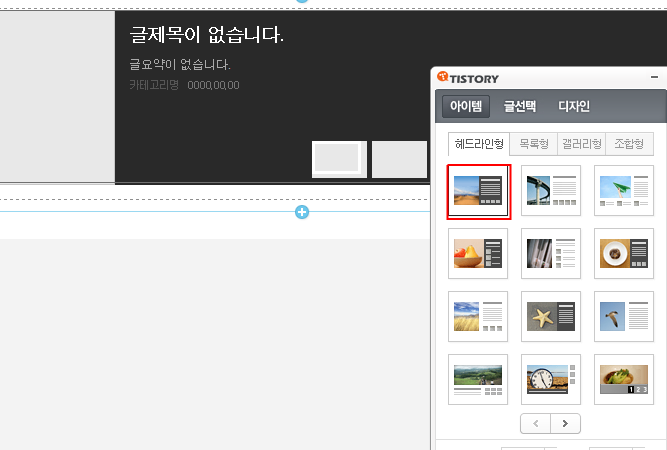Click the title '글제목이 없습니다.'
The image size is (667, 450).
point(206,34)
